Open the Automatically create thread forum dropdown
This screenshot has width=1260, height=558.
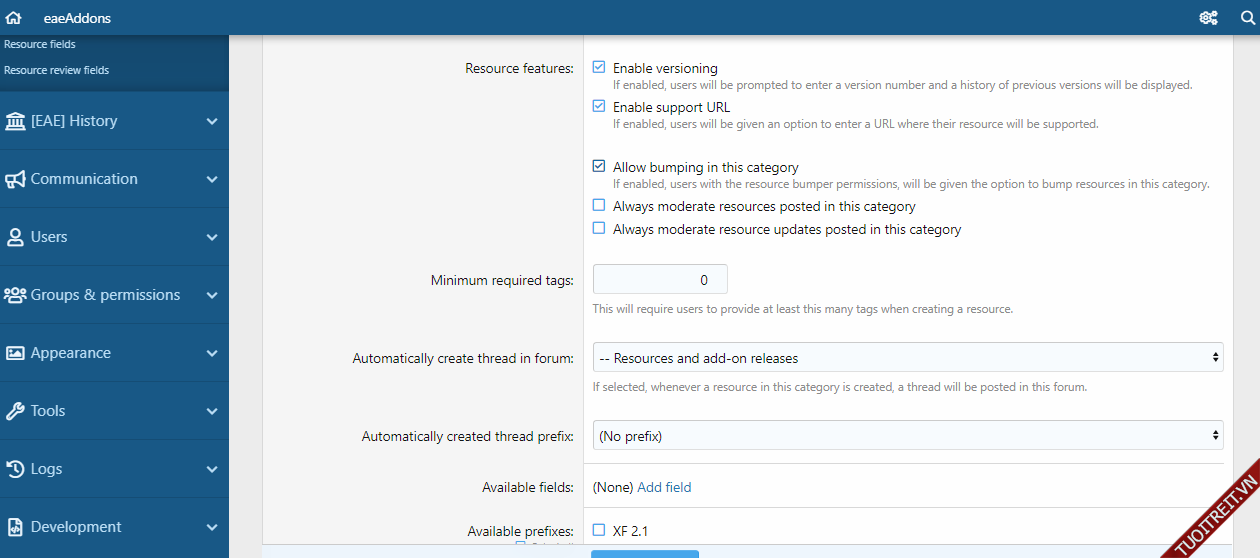(907, 358)
